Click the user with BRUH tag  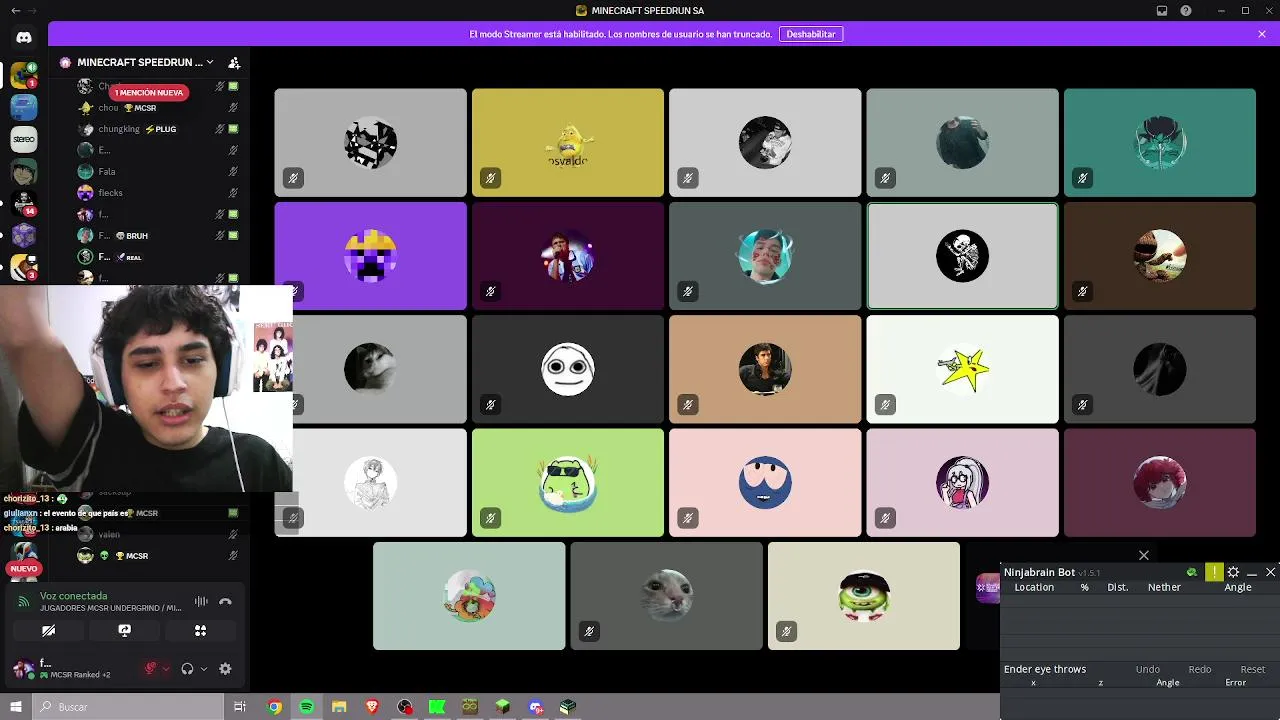point(158,236)
